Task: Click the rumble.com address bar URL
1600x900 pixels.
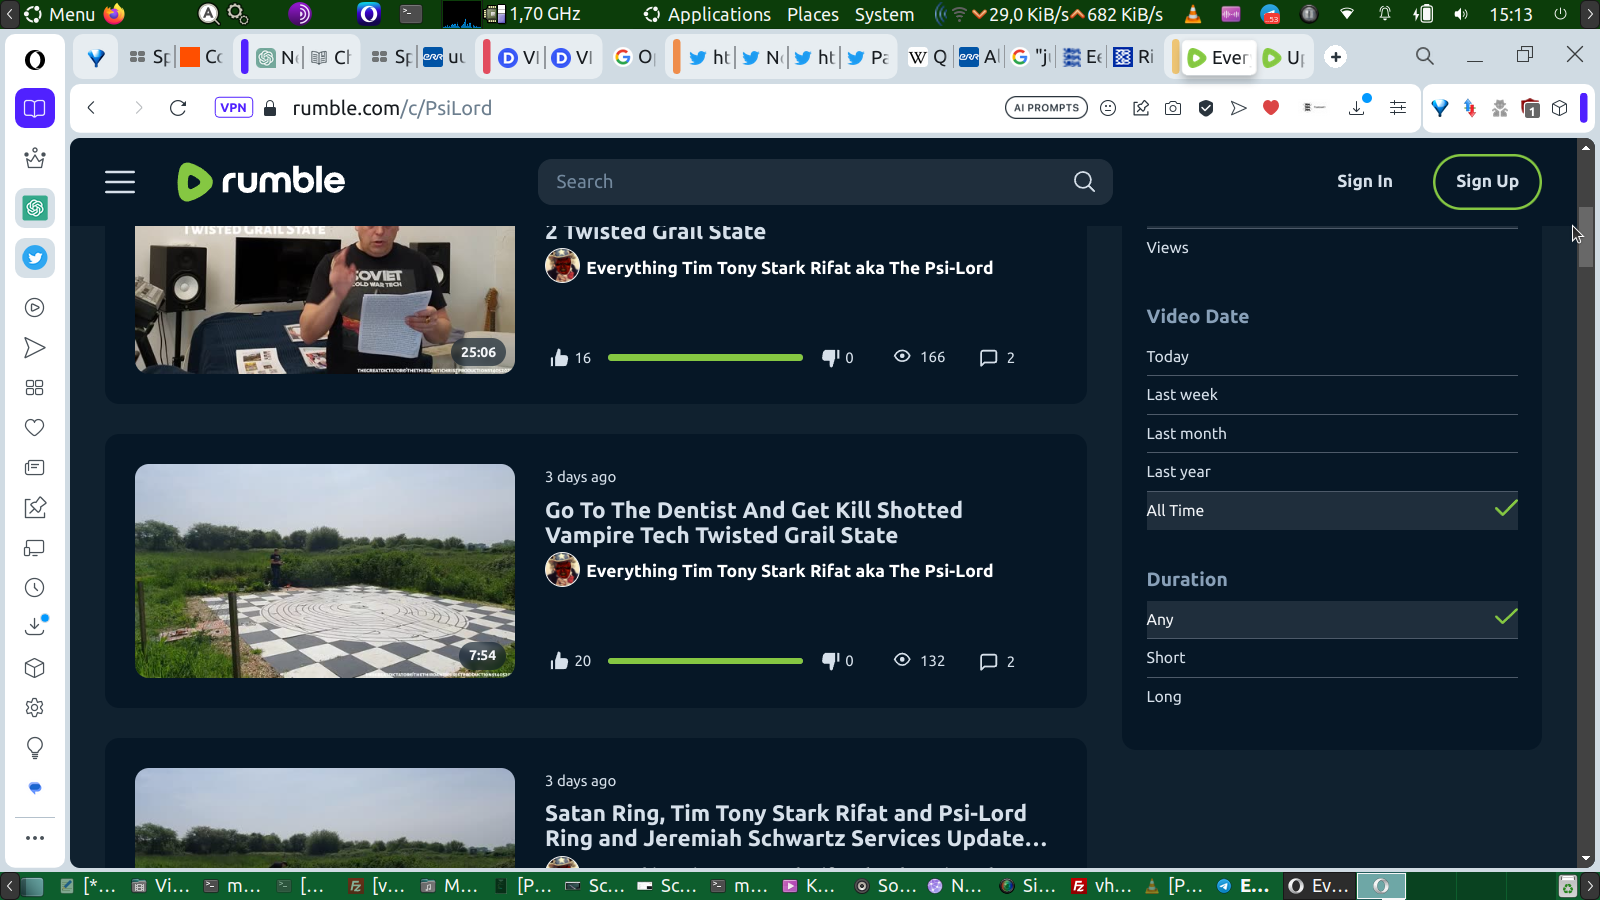Action: click(x=392, y=108)
